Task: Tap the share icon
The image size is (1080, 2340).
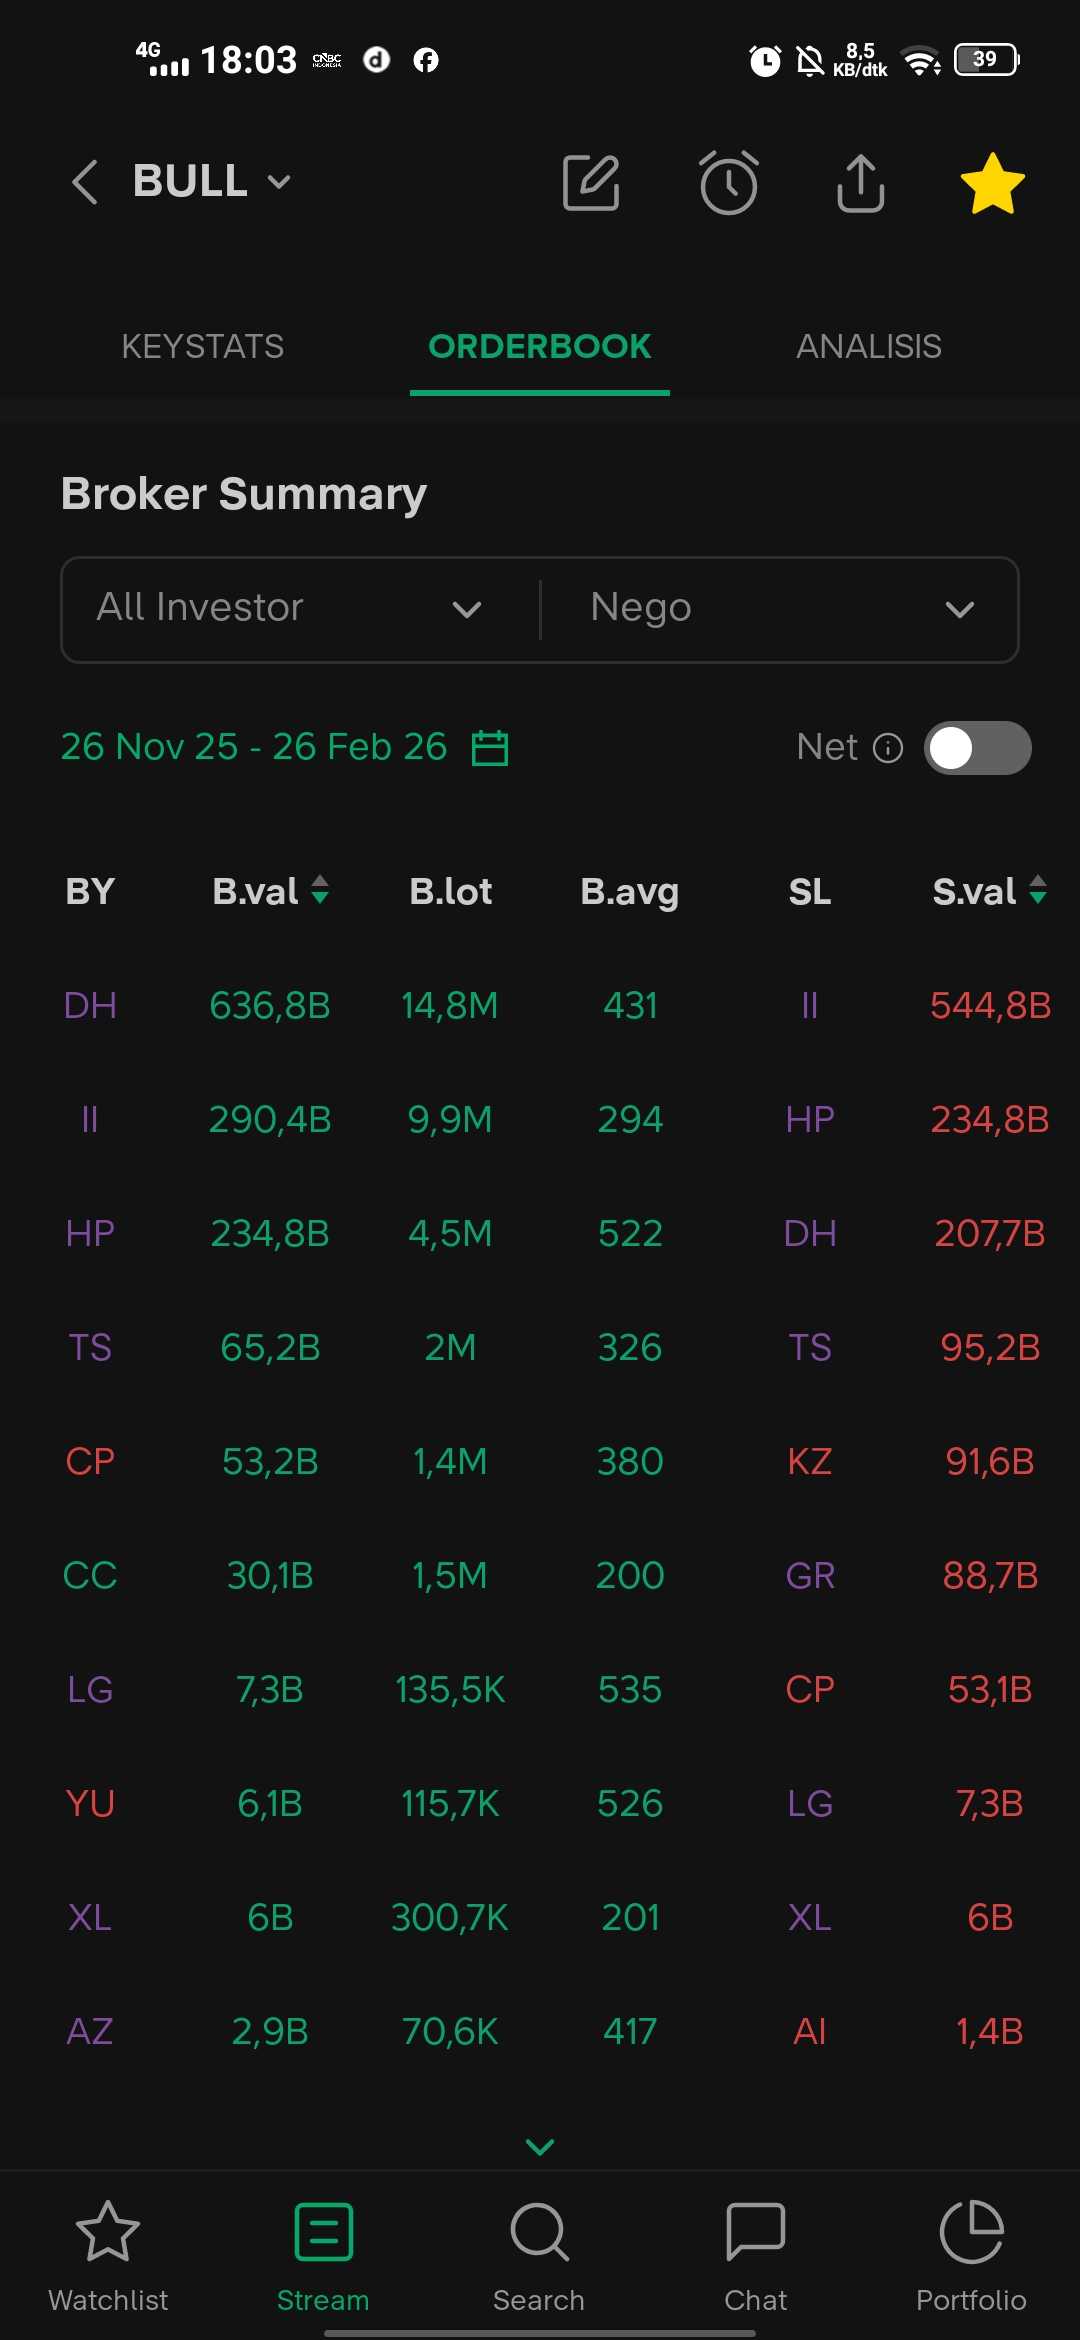Action: [860, 183]
